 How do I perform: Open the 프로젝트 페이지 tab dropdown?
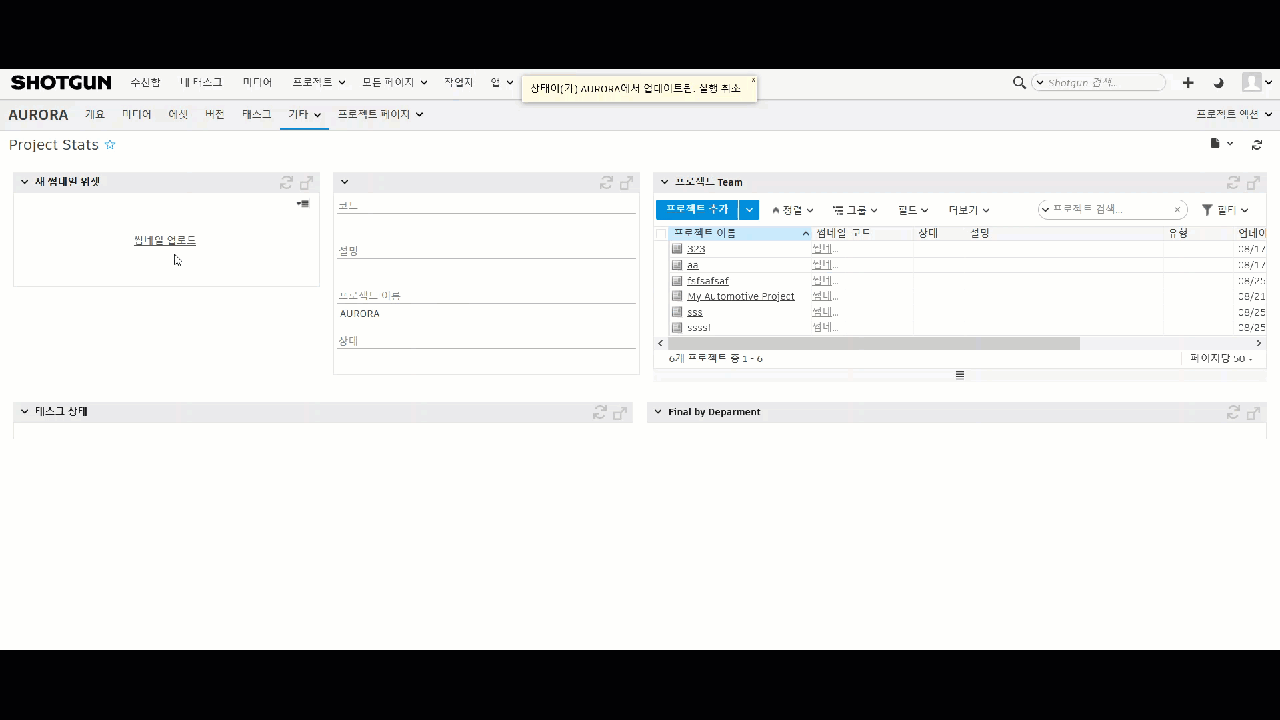tap(381, 115)
